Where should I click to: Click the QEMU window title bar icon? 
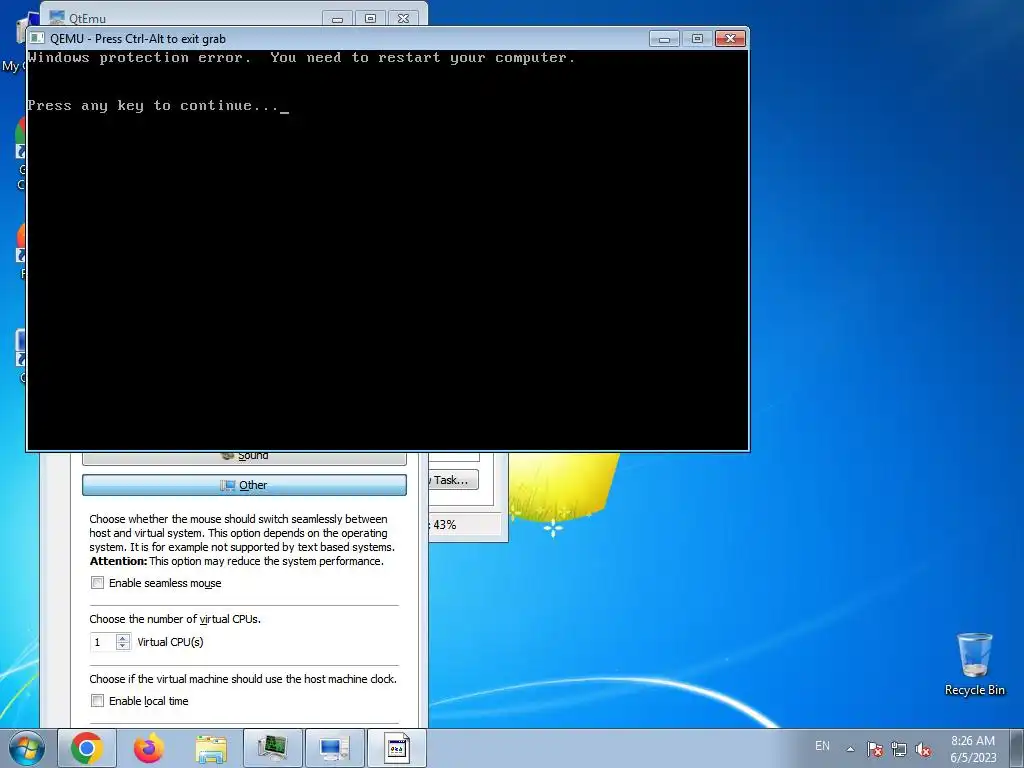coord(37,39)
